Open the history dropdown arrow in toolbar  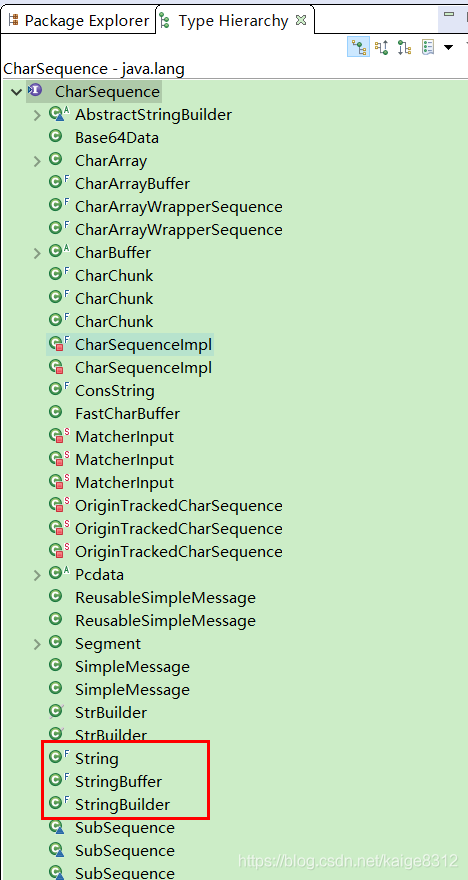[x=448, y=48]
